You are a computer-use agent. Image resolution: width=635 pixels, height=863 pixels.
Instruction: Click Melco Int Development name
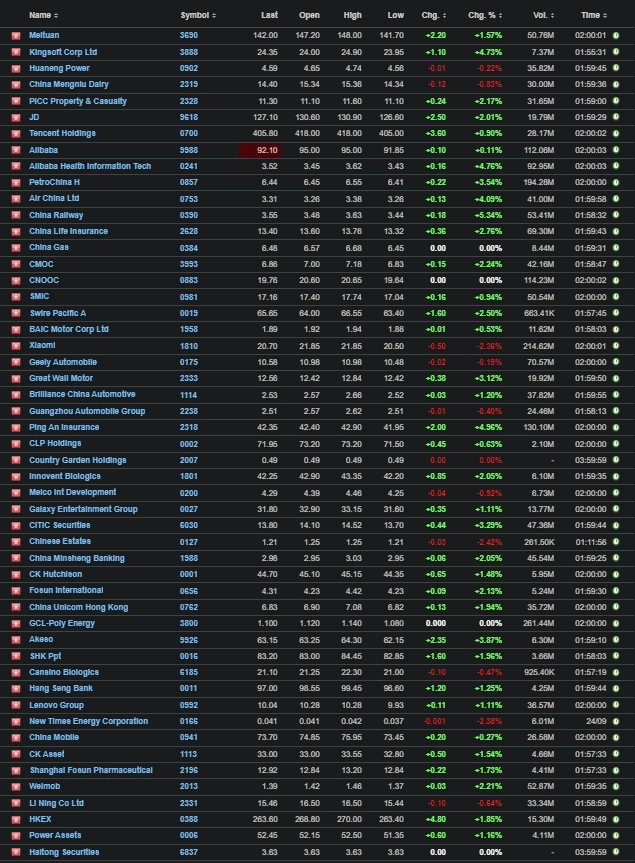73,493
